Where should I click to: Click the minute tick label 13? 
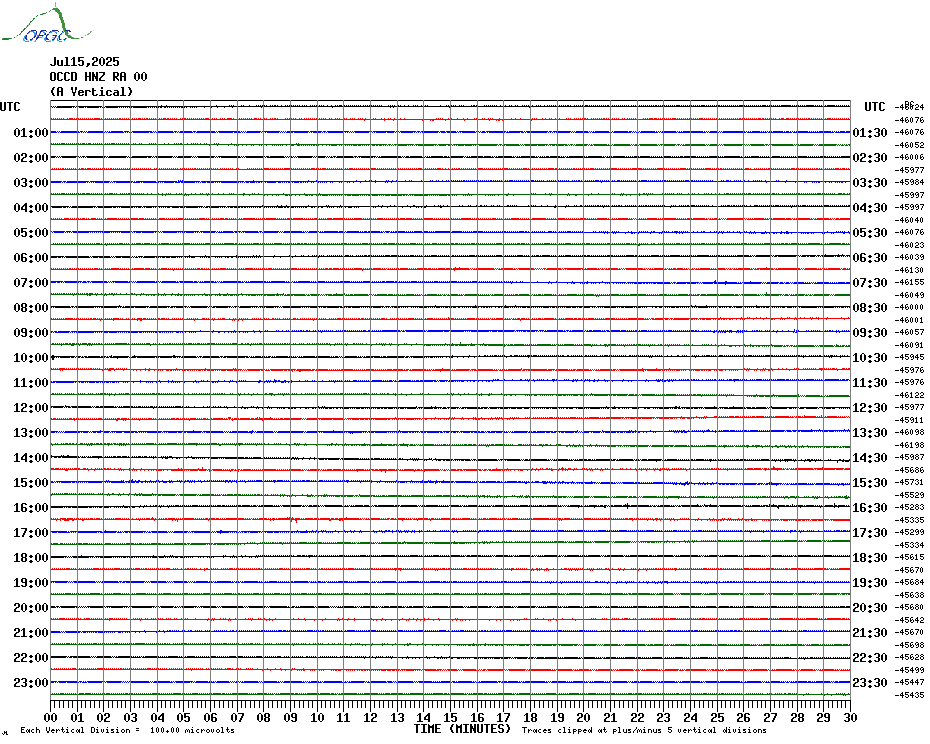[397, 717]
